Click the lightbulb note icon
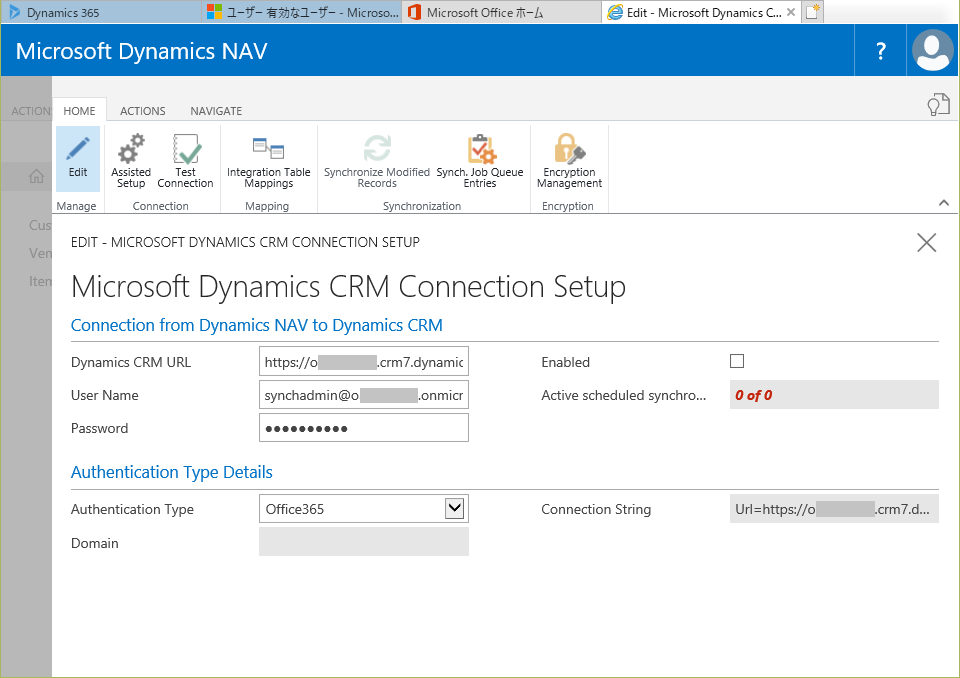Image resolution: width=960 pixels, height=678 pixels. point(938,105)
